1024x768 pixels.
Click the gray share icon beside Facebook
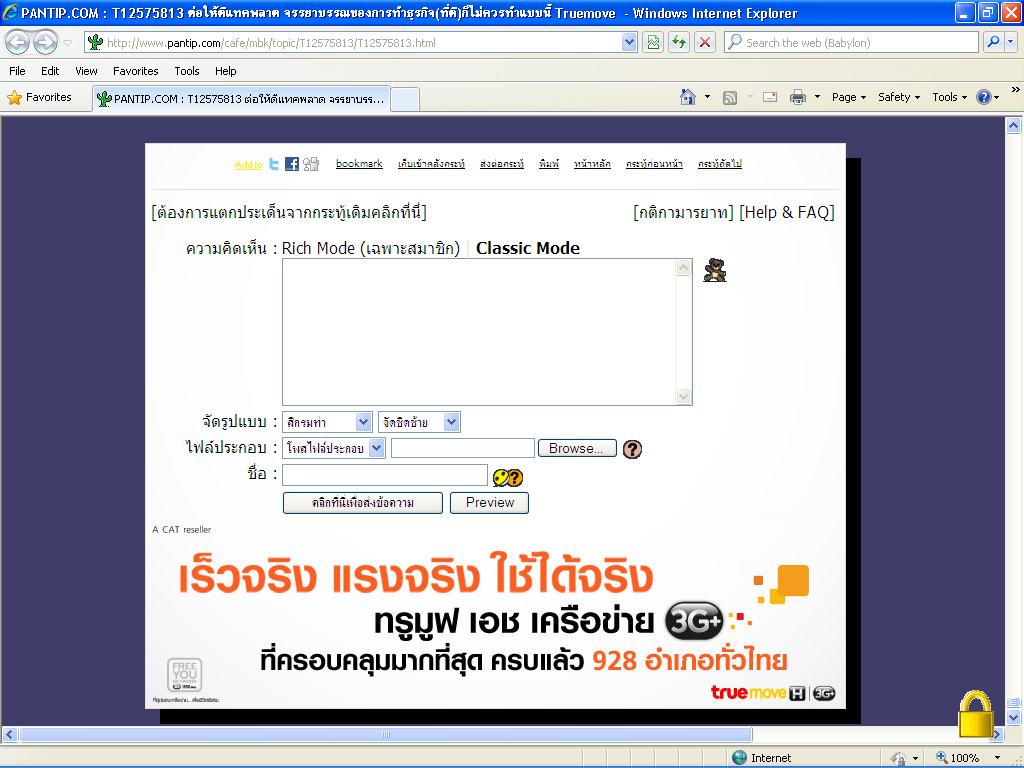click(311, 164)
